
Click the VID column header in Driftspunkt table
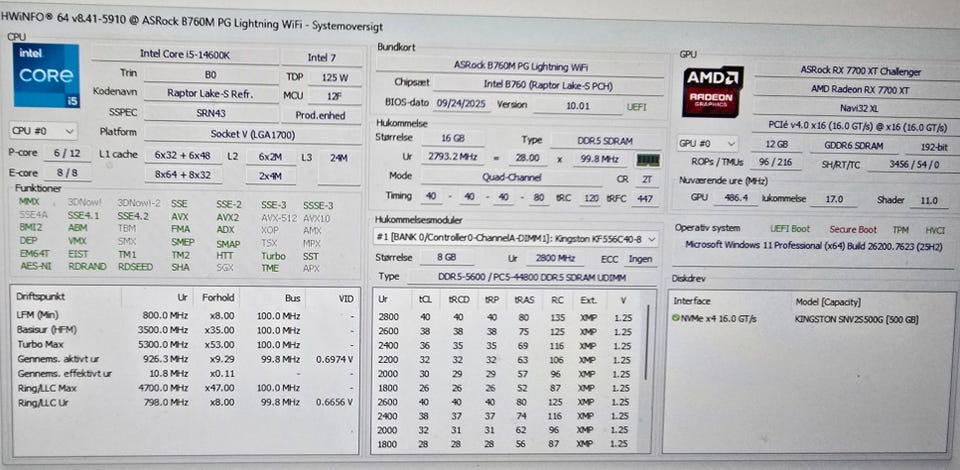point(346,298)
